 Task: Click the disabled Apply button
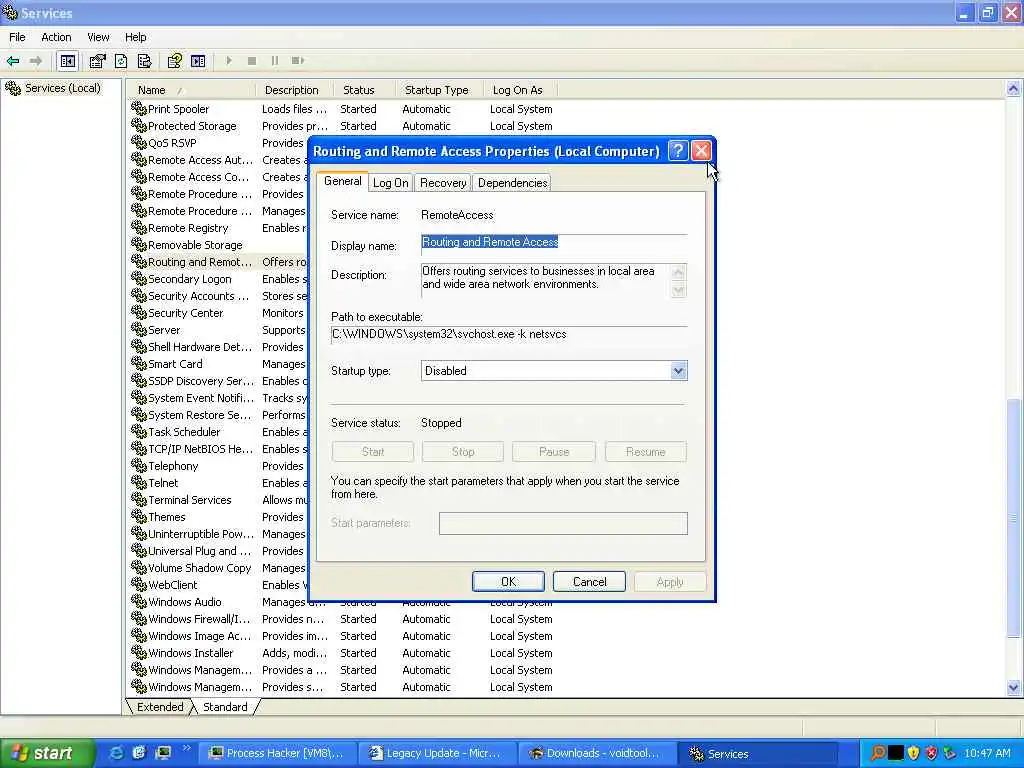pyautogui.click(x=669, y=582)
